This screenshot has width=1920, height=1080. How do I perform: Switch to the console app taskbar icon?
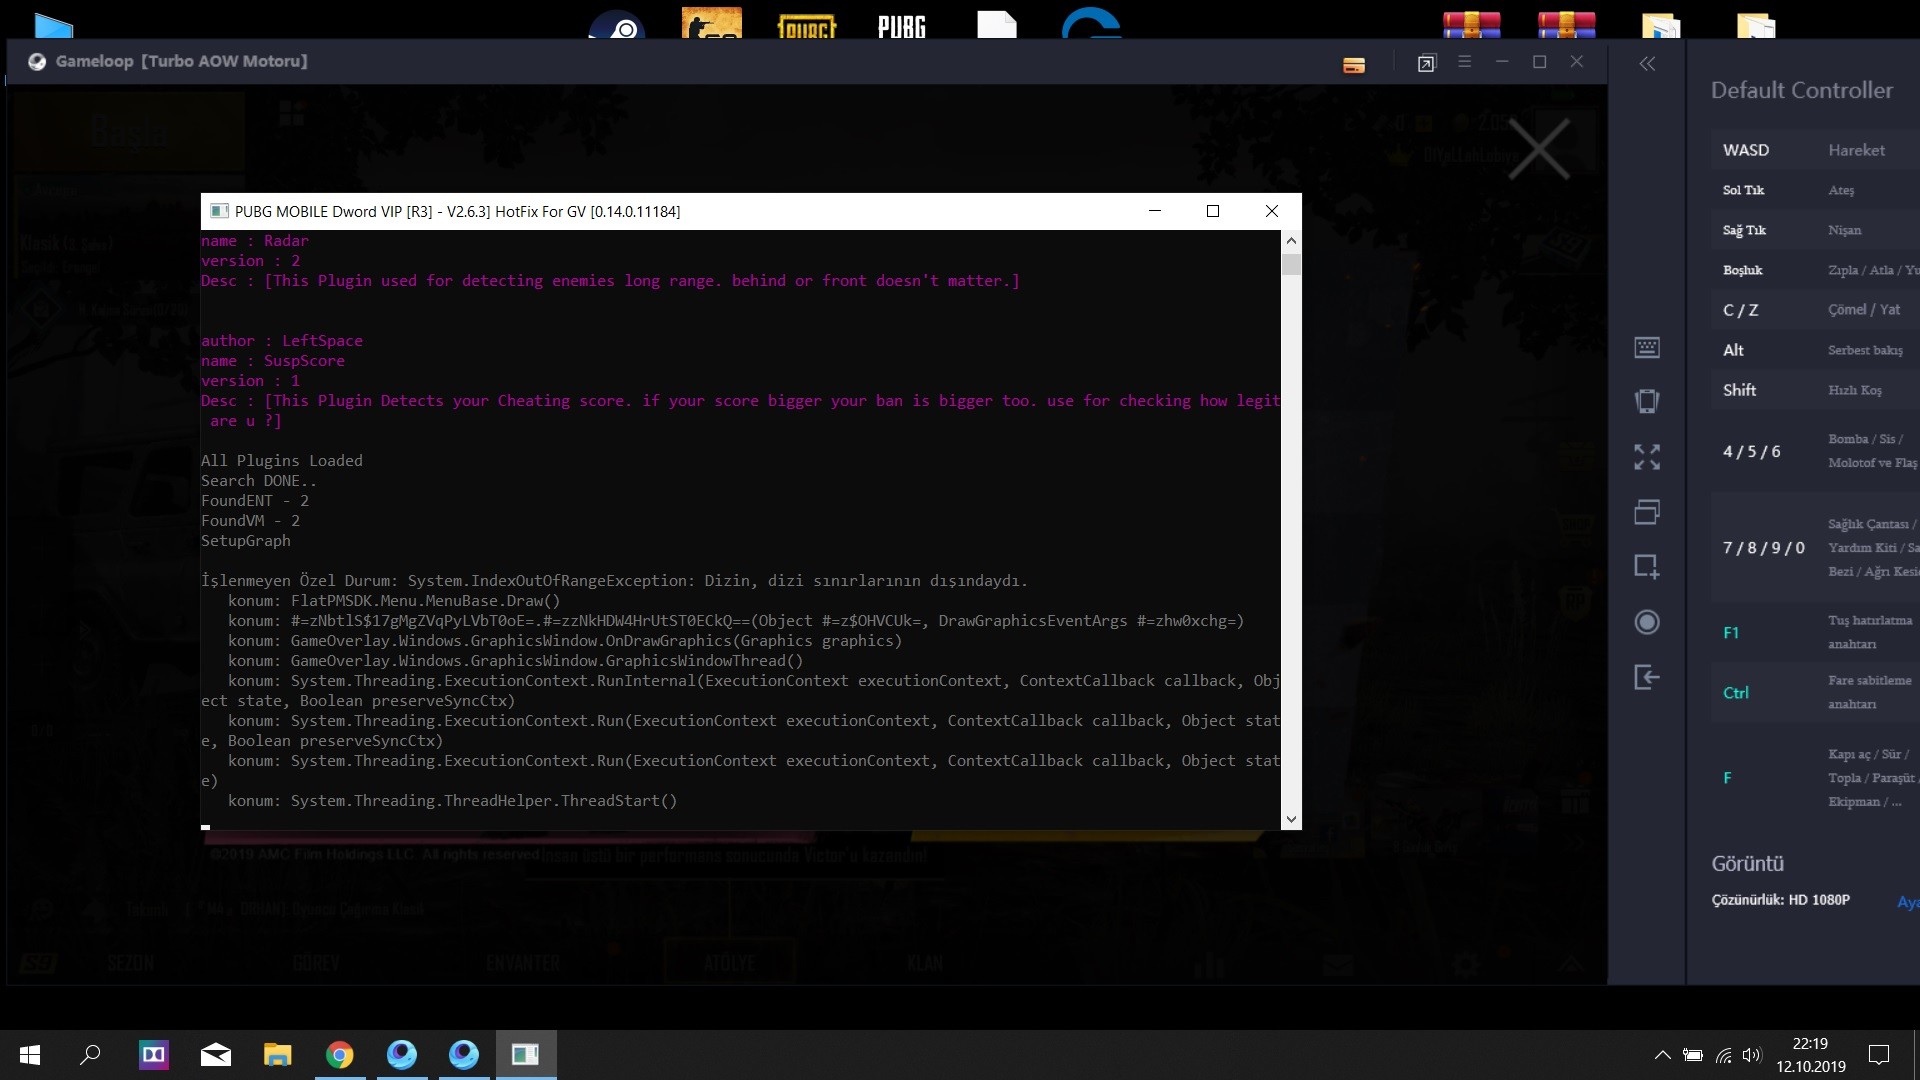(x=526, y=1055)
